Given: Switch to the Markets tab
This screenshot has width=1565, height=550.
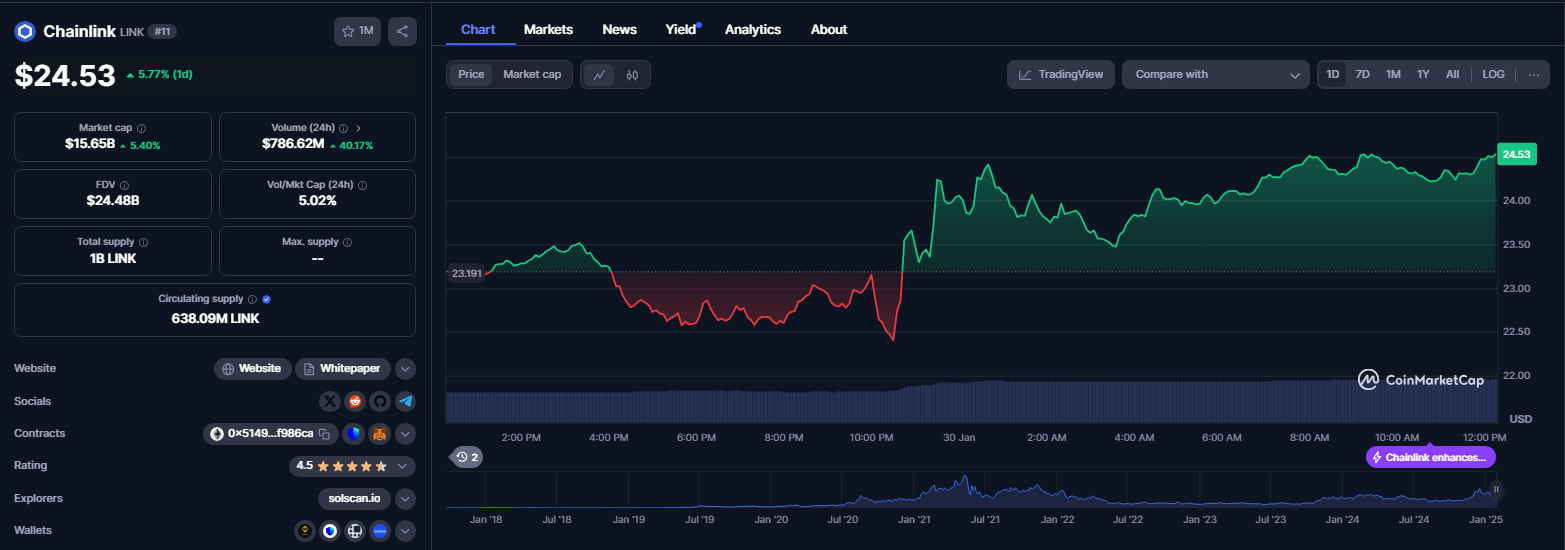Looking at the screenshot, I should click(548, 29).
